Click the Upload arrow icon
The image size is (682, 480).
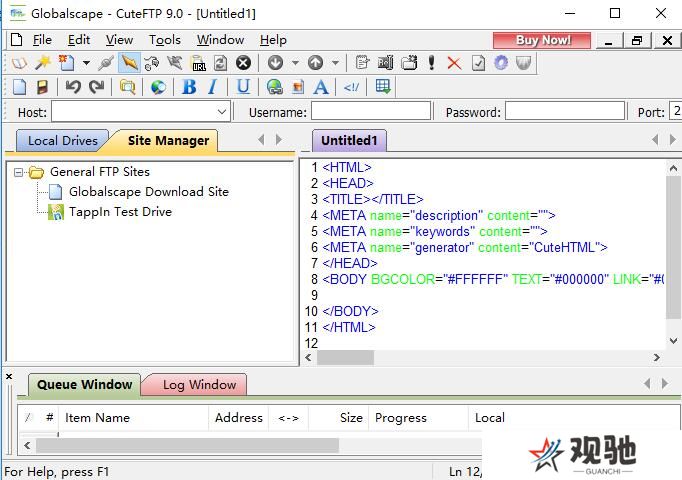coord(315,63)
